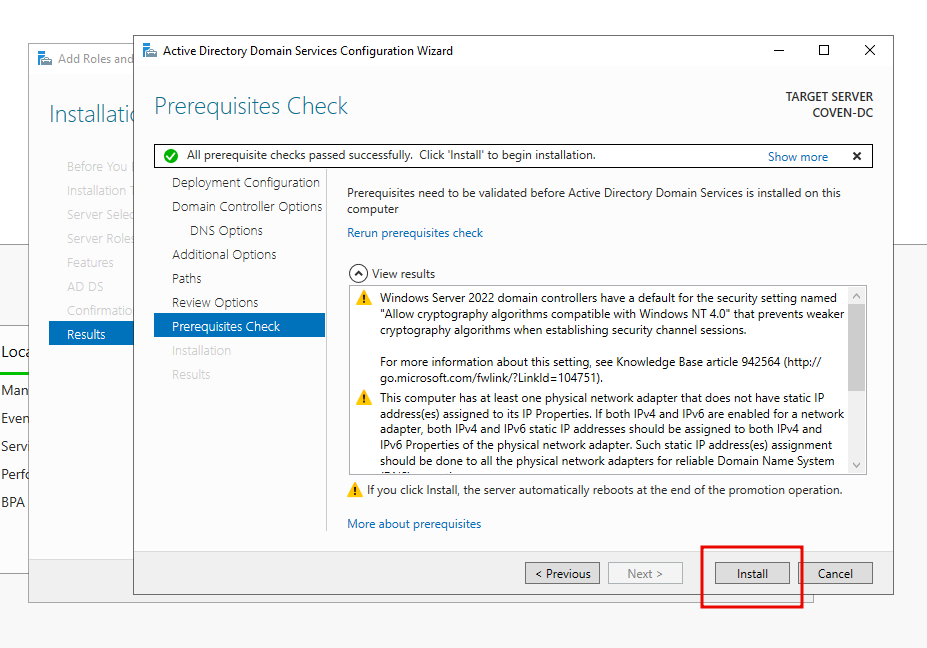The width and height of the screenshot is (927, 648).
Task: Open Show more notification details
Action: tap(798, 157)
